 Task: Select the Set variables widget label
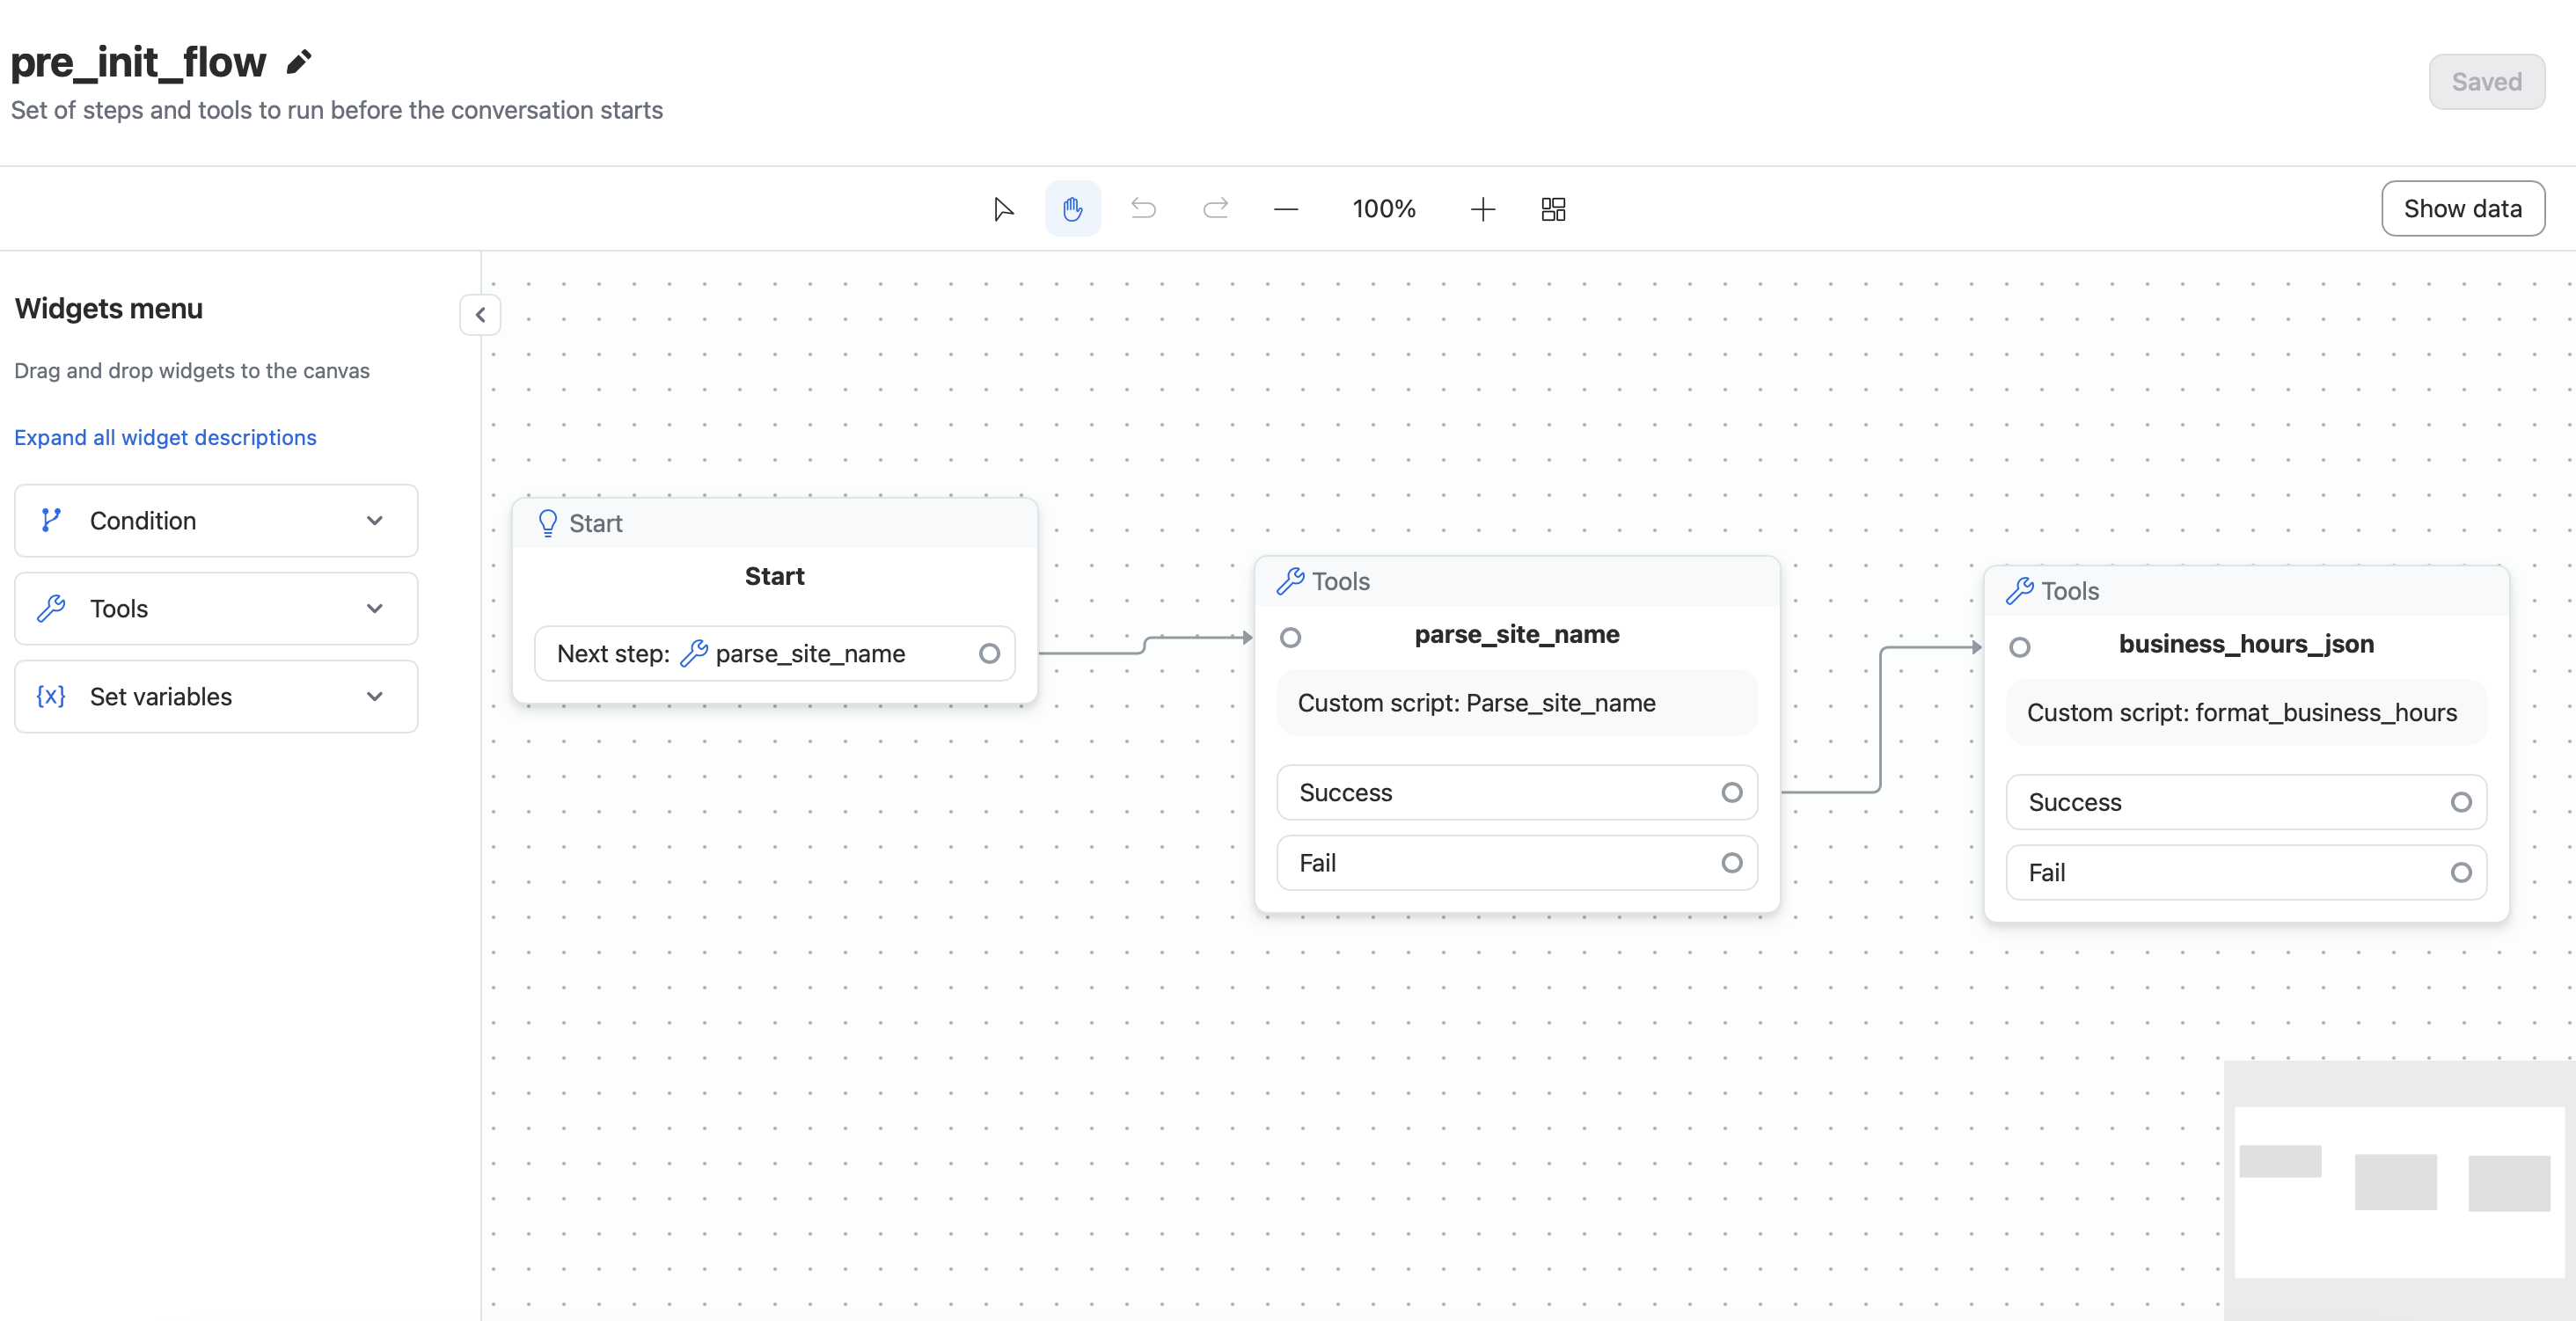point(161,697)
